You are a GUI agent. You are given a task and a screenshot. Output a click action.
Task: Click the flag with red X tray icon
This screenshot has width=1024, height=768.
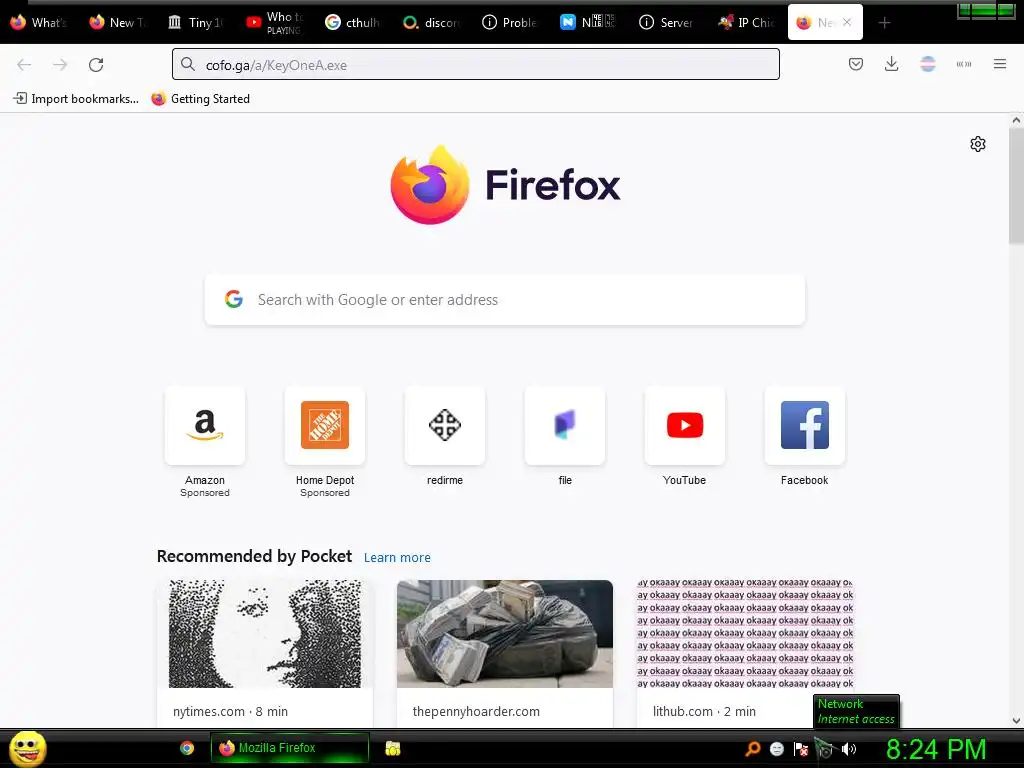(801, 749)
